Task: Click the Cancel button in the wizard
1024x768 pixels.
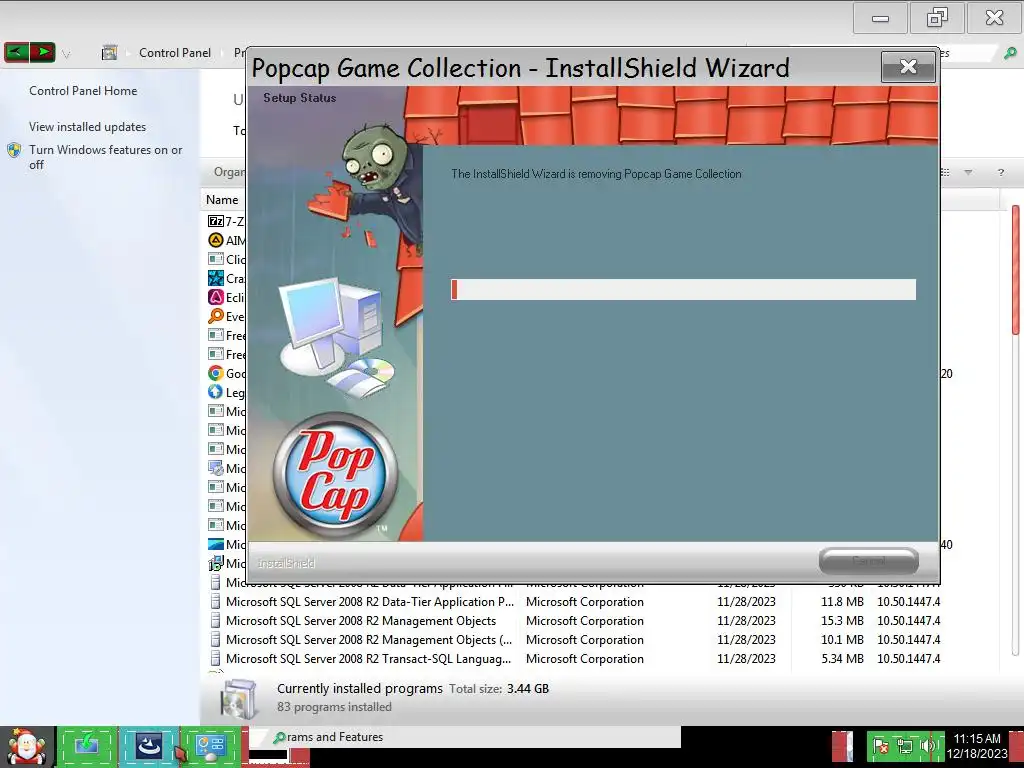Action: coord(869,561)
